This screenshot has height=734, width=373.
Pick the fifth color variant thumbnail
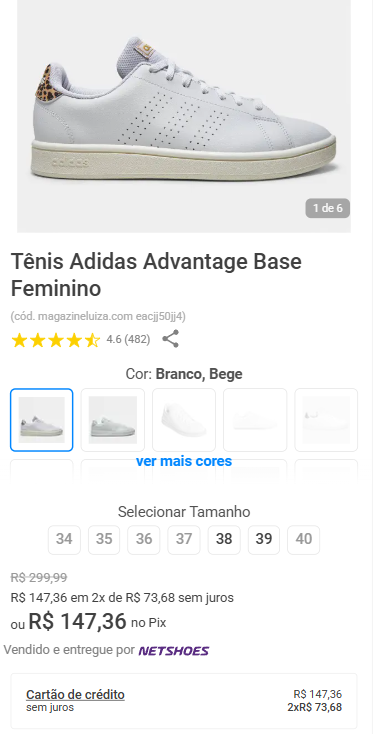point(326,420)
